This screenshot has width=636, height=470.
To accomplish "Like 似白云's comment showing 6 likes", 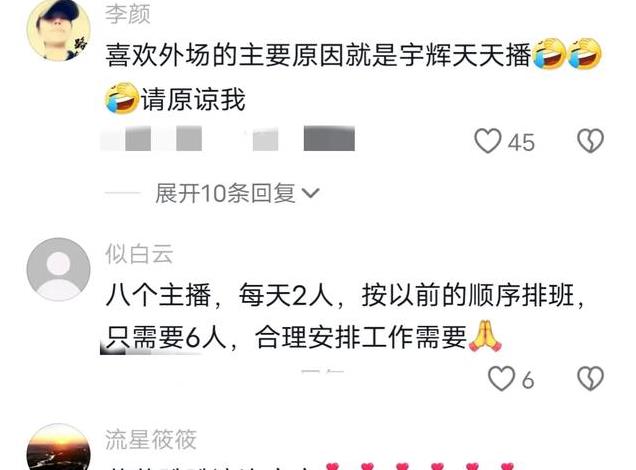I will tap(501, 379).
